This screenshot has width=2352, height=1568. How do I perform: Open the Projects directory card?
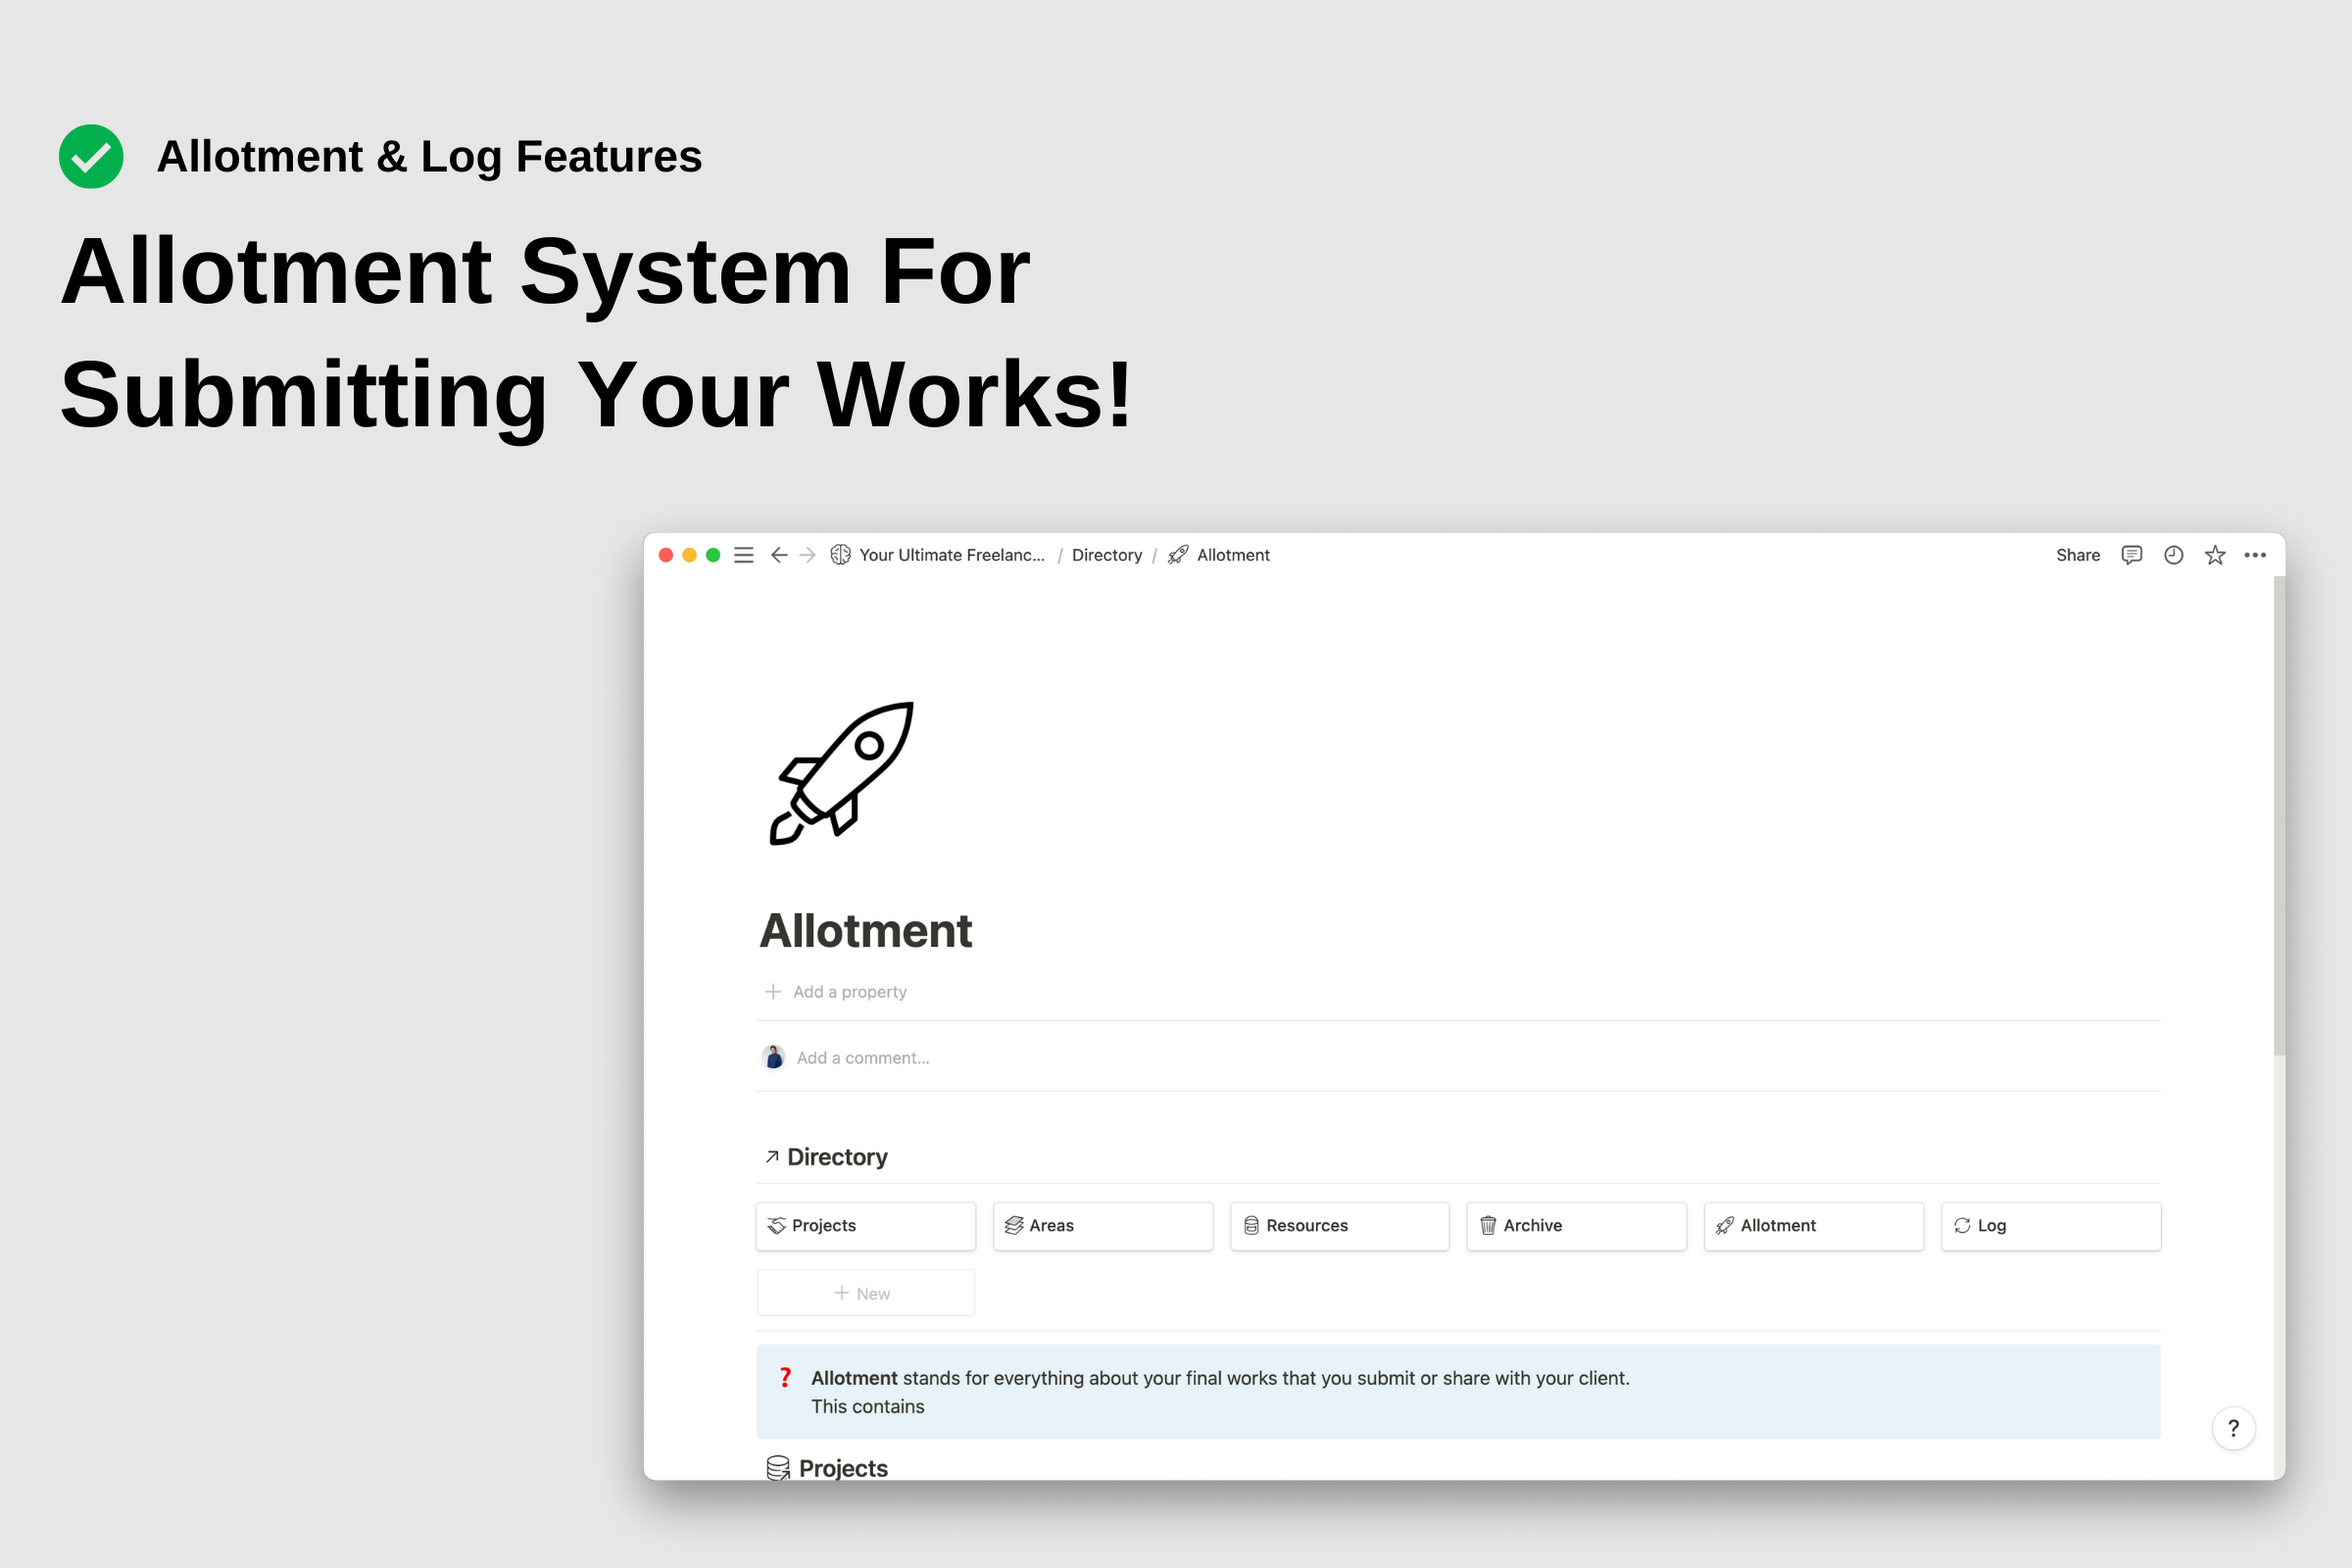(x=865, y=1225)
